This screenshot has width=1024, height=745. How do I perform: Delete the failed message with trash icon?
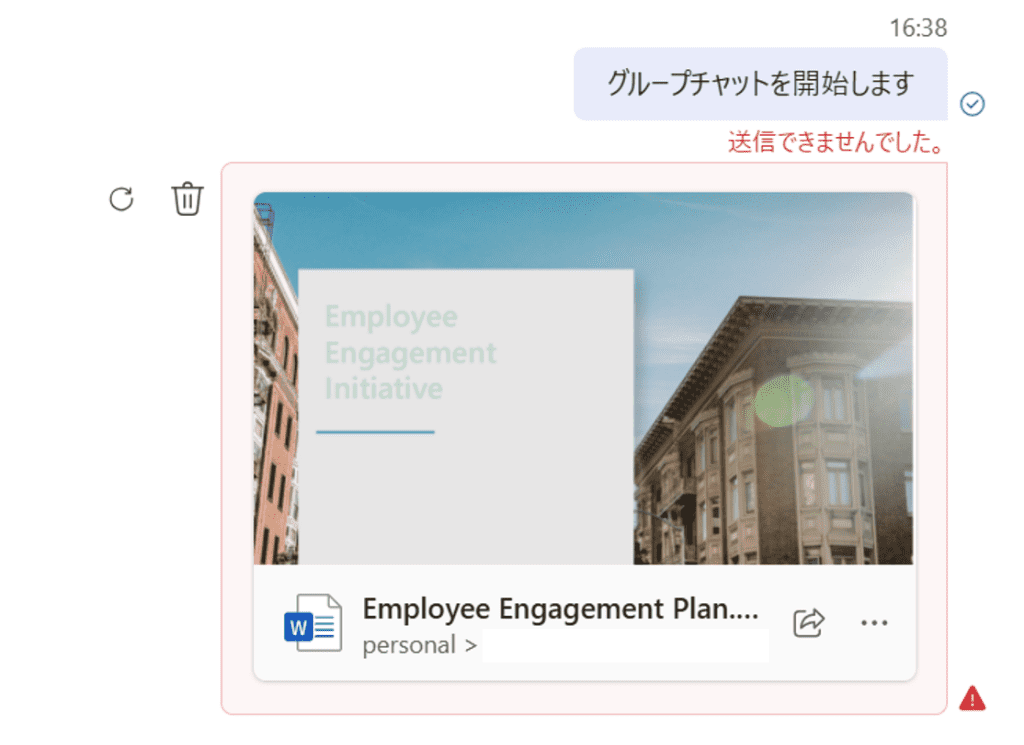pos(187,199)
